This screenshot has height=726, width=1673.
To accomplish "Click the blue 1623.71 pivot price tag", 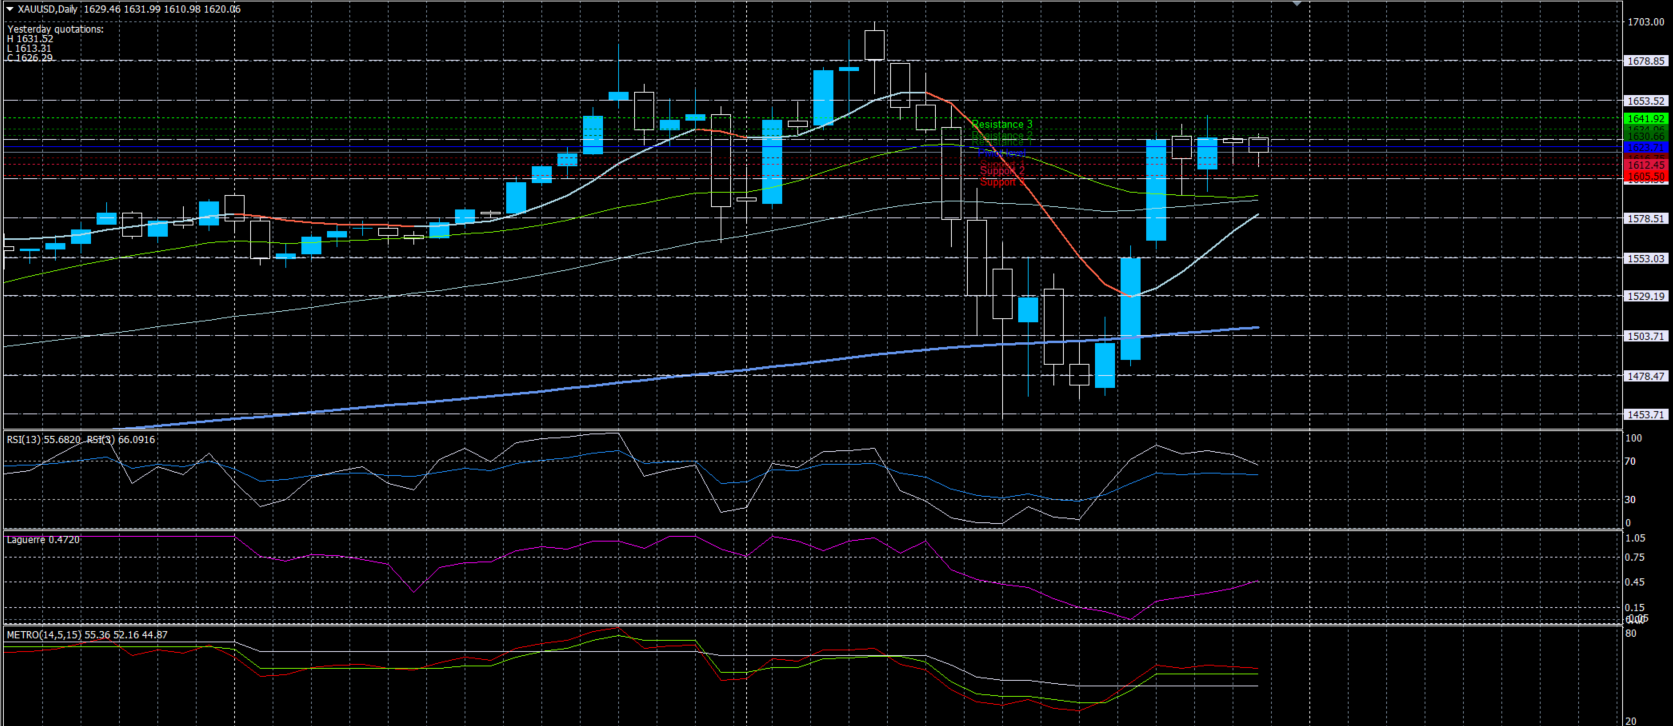I will [1646, 148].
